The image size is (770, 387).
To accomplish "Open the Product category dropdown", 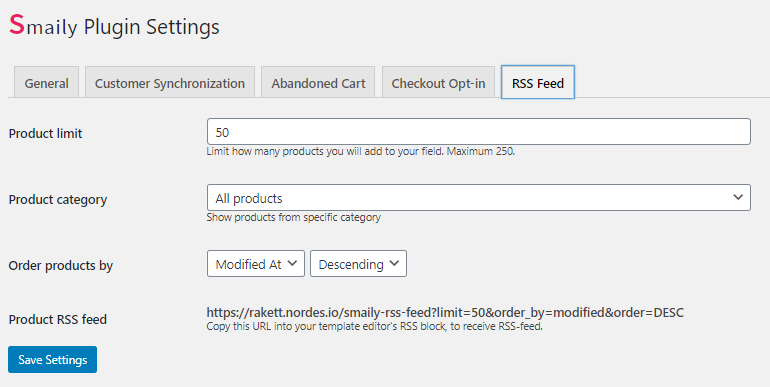I will point(479,197).
